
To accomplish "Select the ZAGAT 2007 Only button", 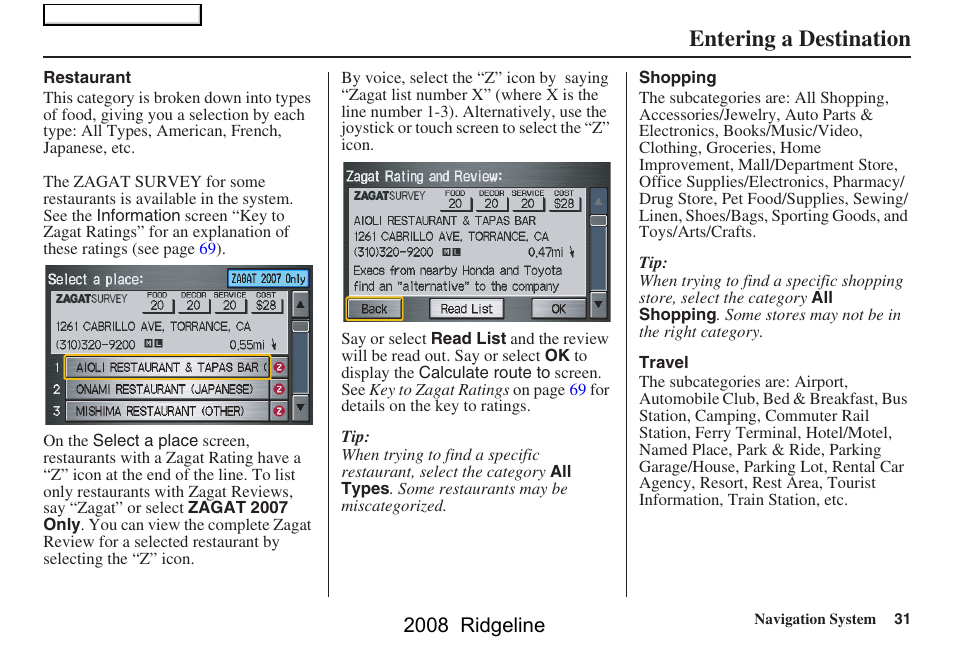I will 268,279.
